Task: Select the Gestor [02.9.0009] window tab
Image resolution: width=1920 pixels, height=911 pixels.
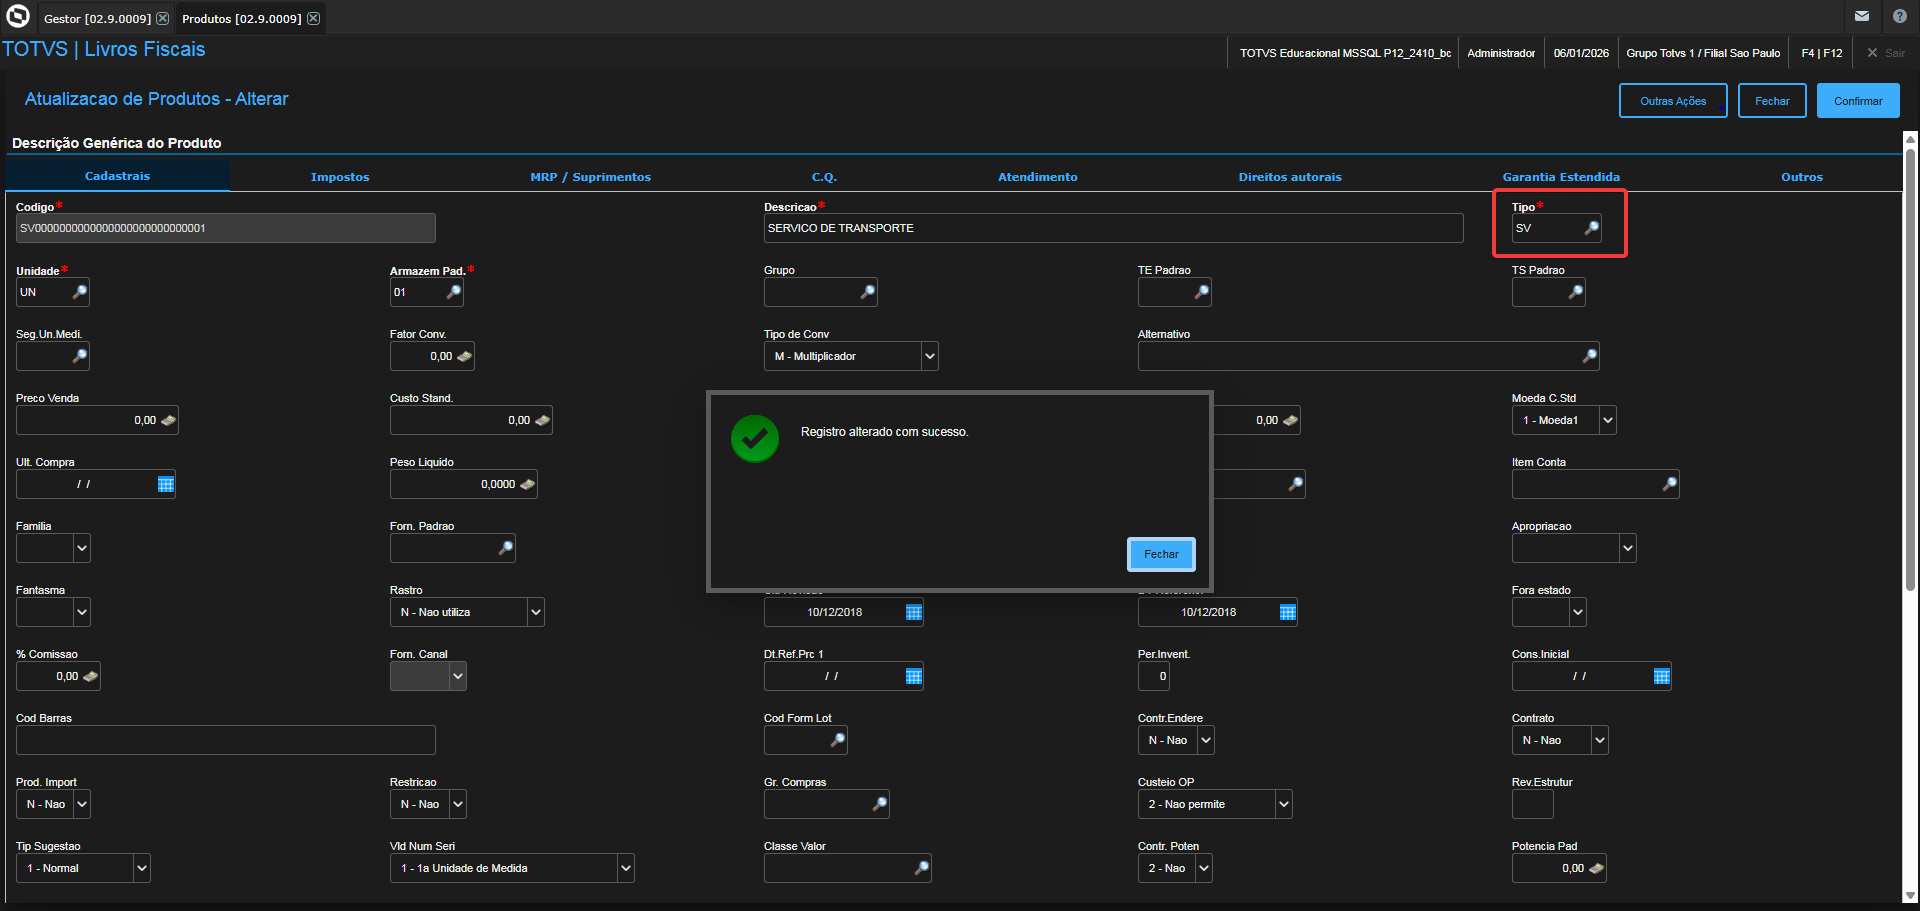Action: pos(97,19)
